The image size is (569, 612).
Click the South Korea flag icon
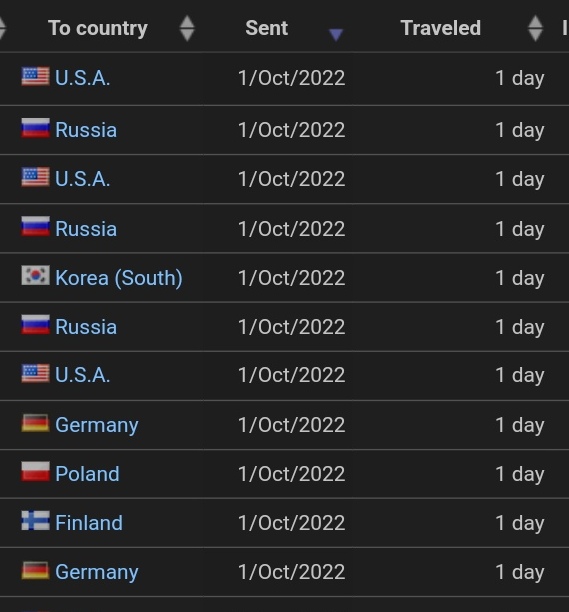[x=36, y=276]
